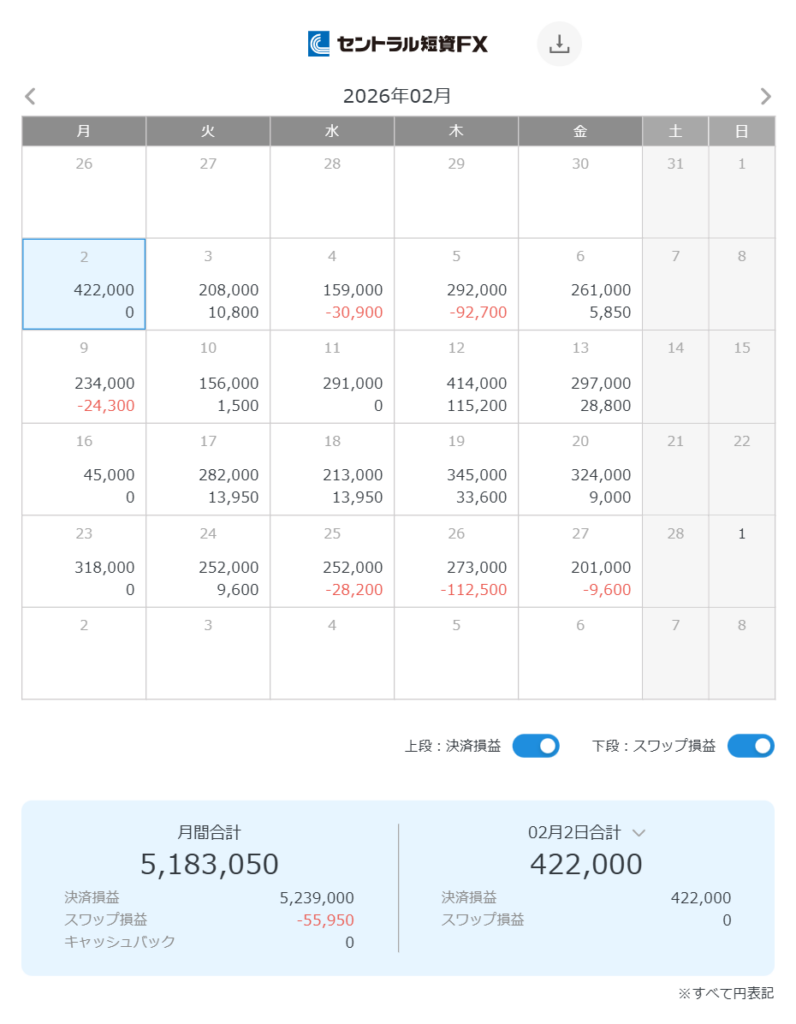
Task: Toggle the スワップ損益 lower row switch
Action: [751, 746]
